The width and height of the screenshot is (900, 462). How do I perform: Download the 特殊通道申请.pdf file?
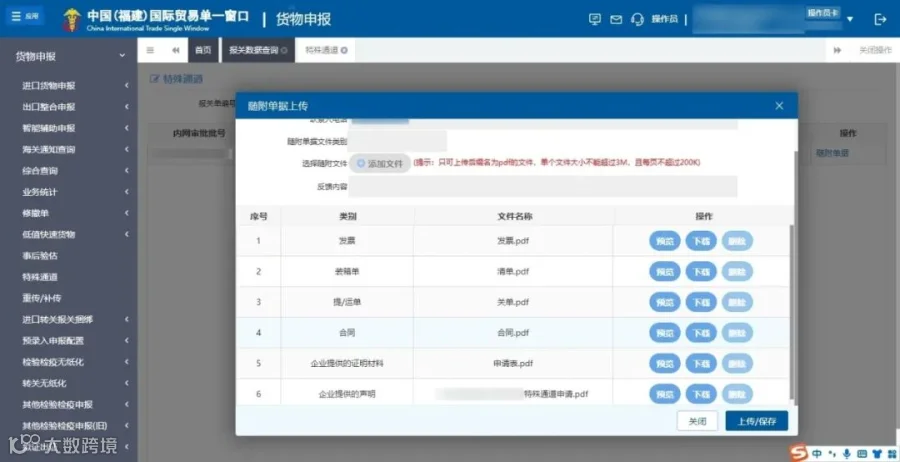[701, 394]
